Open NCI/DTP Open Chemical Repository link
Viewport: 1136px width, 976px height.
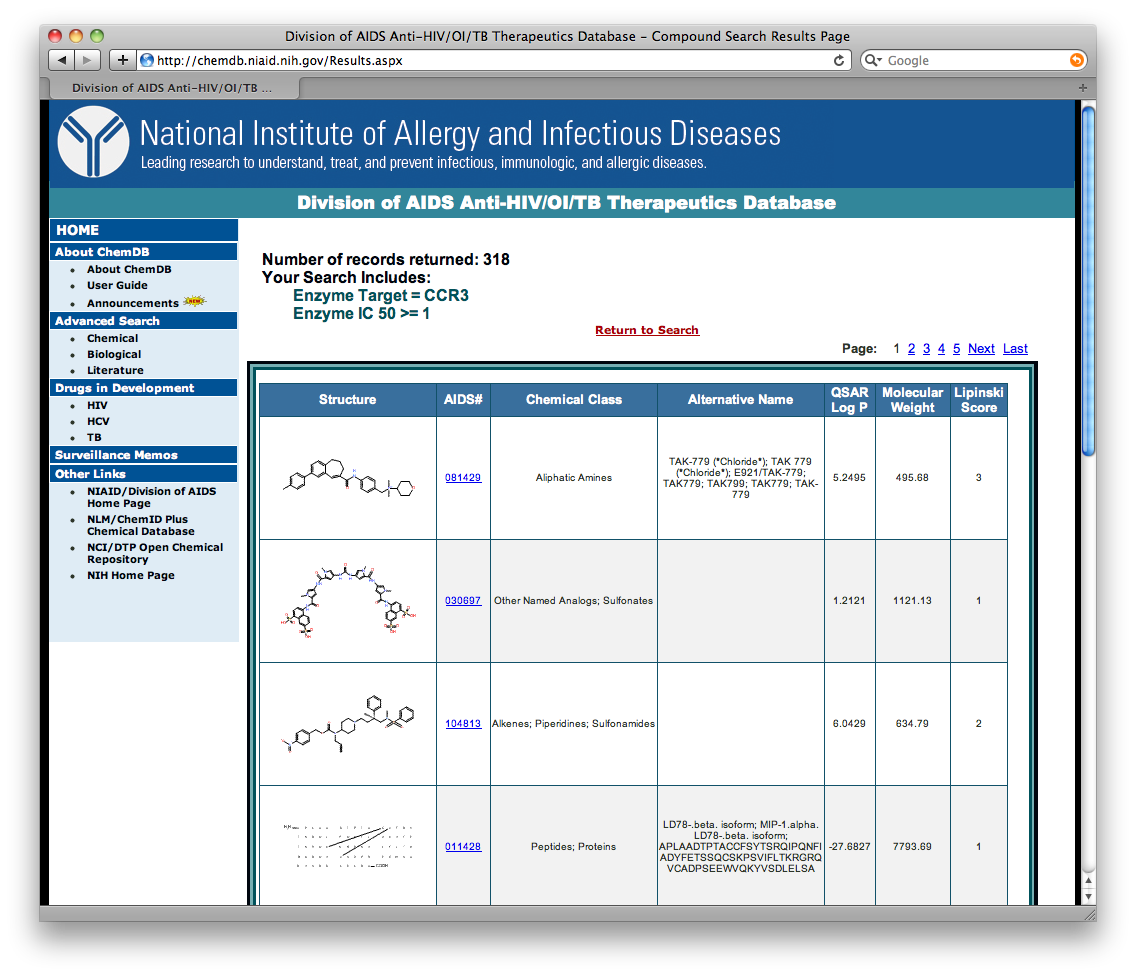155,554
